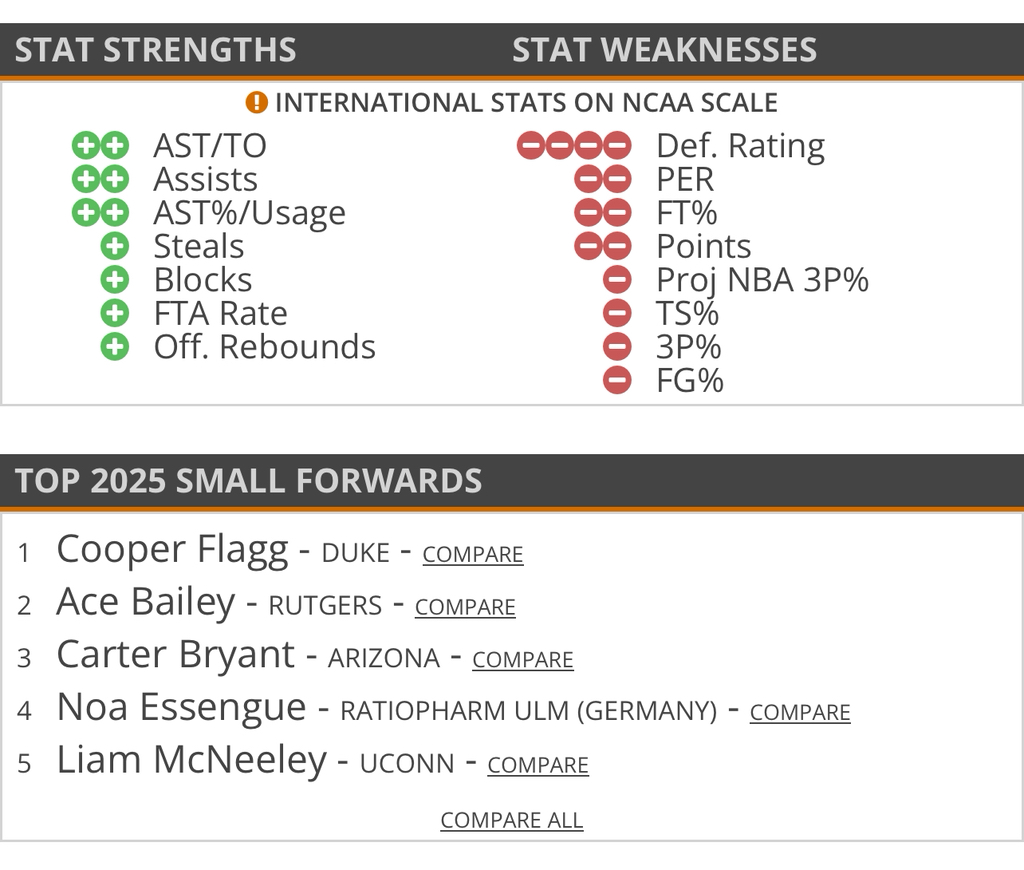Click the green plus icons beside AST/TO
The image size is (1024, 870).
coord(100,146)
